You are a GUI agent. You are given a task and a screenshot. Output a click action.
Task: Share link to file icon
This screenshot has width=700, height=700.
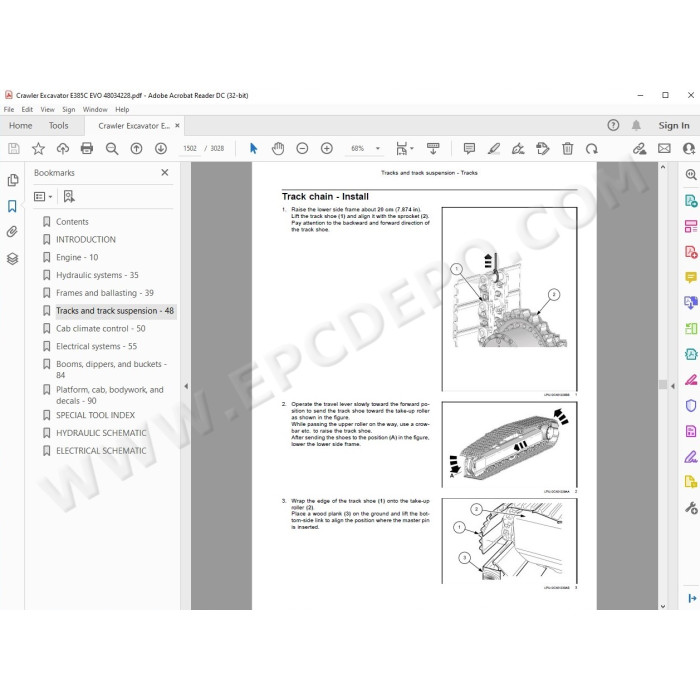tap(639, 148)
